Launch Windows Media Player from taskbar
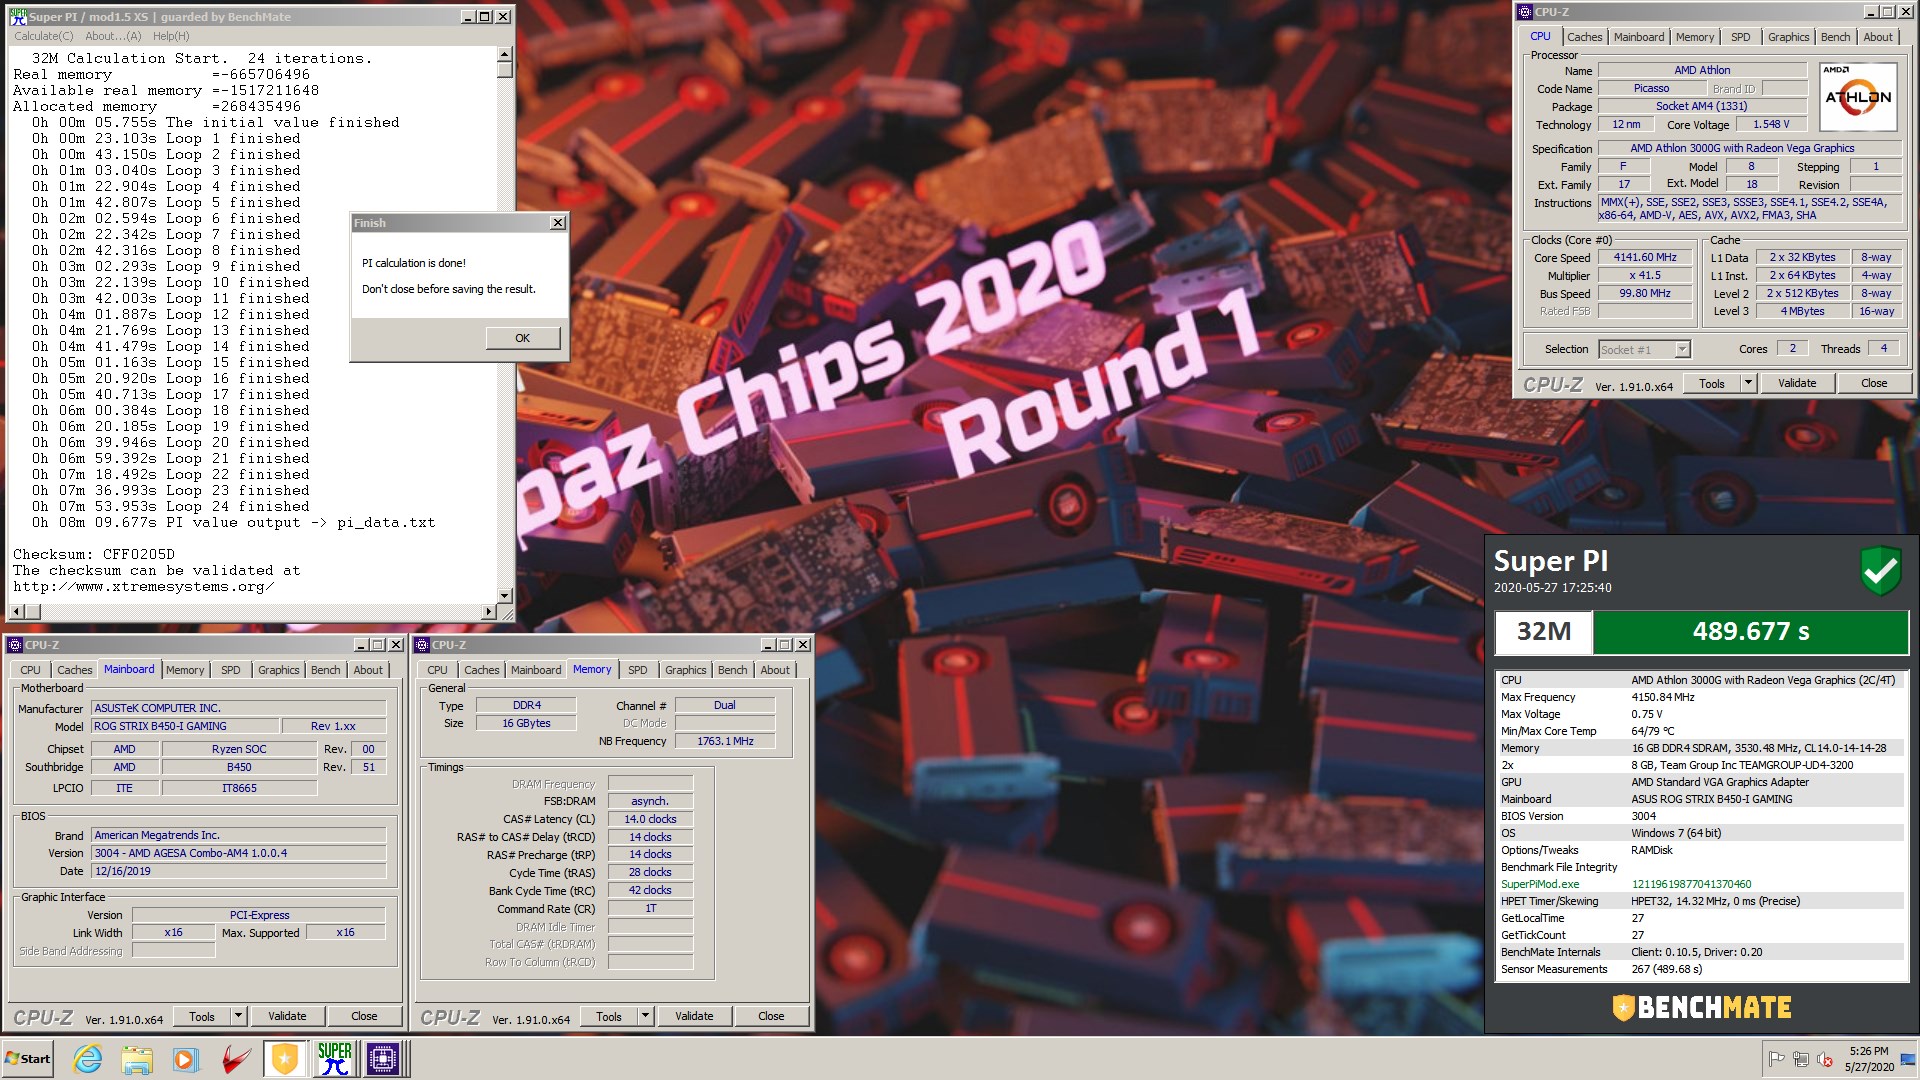The image size is (1920, 1080). [x=186, y=1058]
